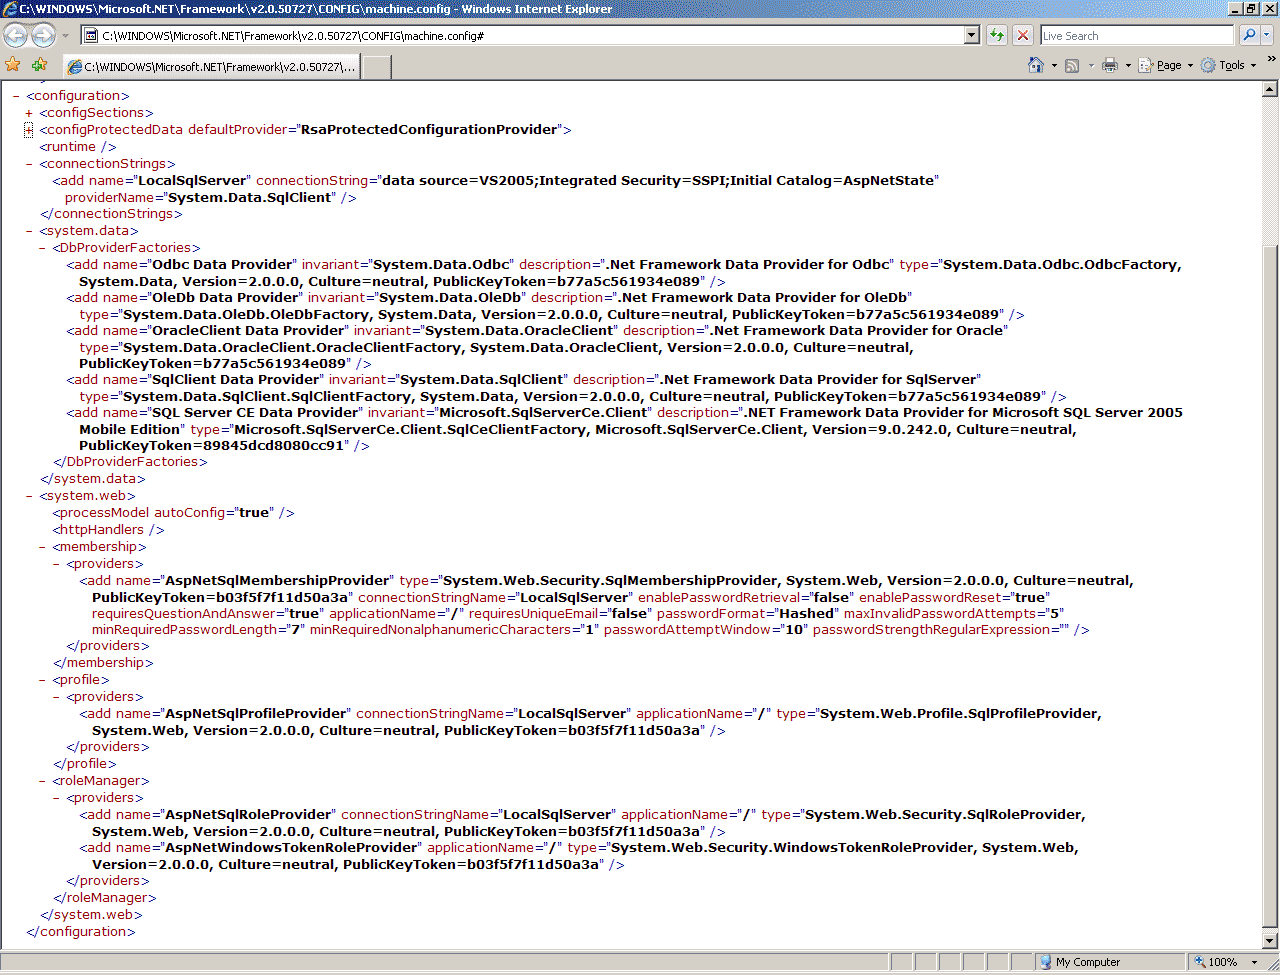
Task: Click the Add to Favorites star-plus icon
Action: click(x=40, y=65)
